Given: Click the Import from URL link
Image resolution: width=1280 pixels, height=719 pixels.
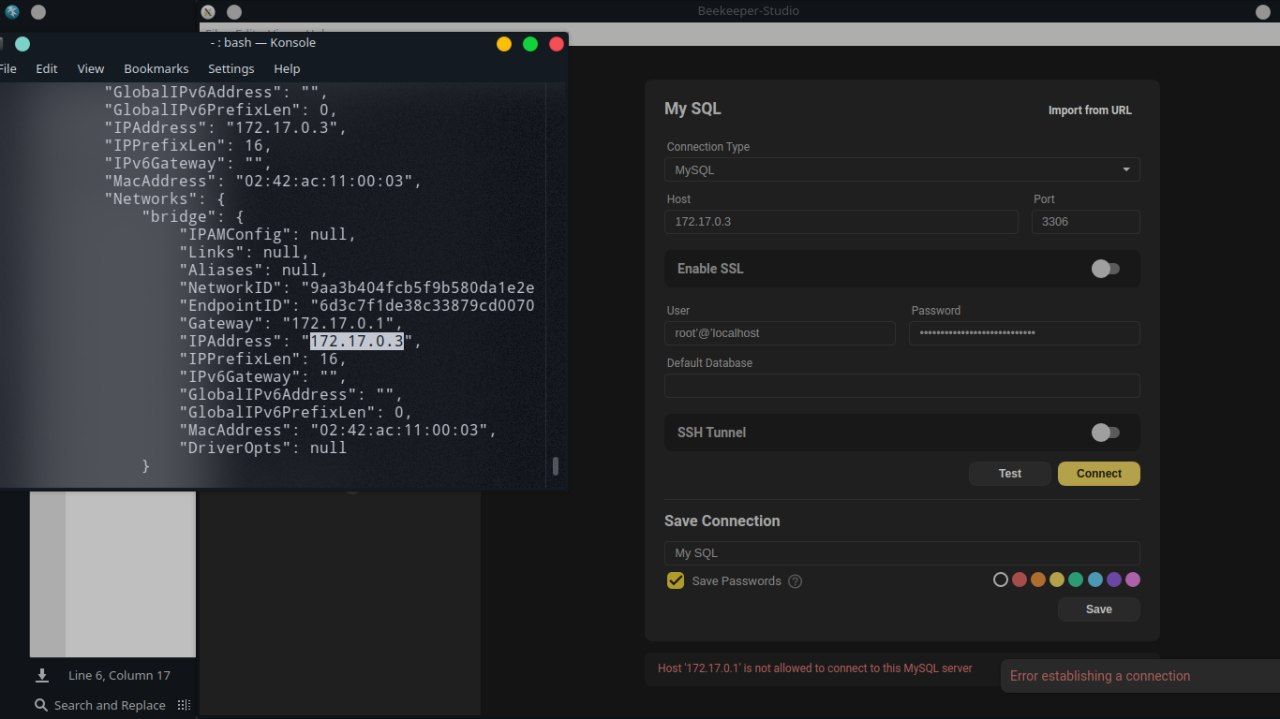Looking at the screenshot, I should pyautogui.click(x=1090, y=110).
